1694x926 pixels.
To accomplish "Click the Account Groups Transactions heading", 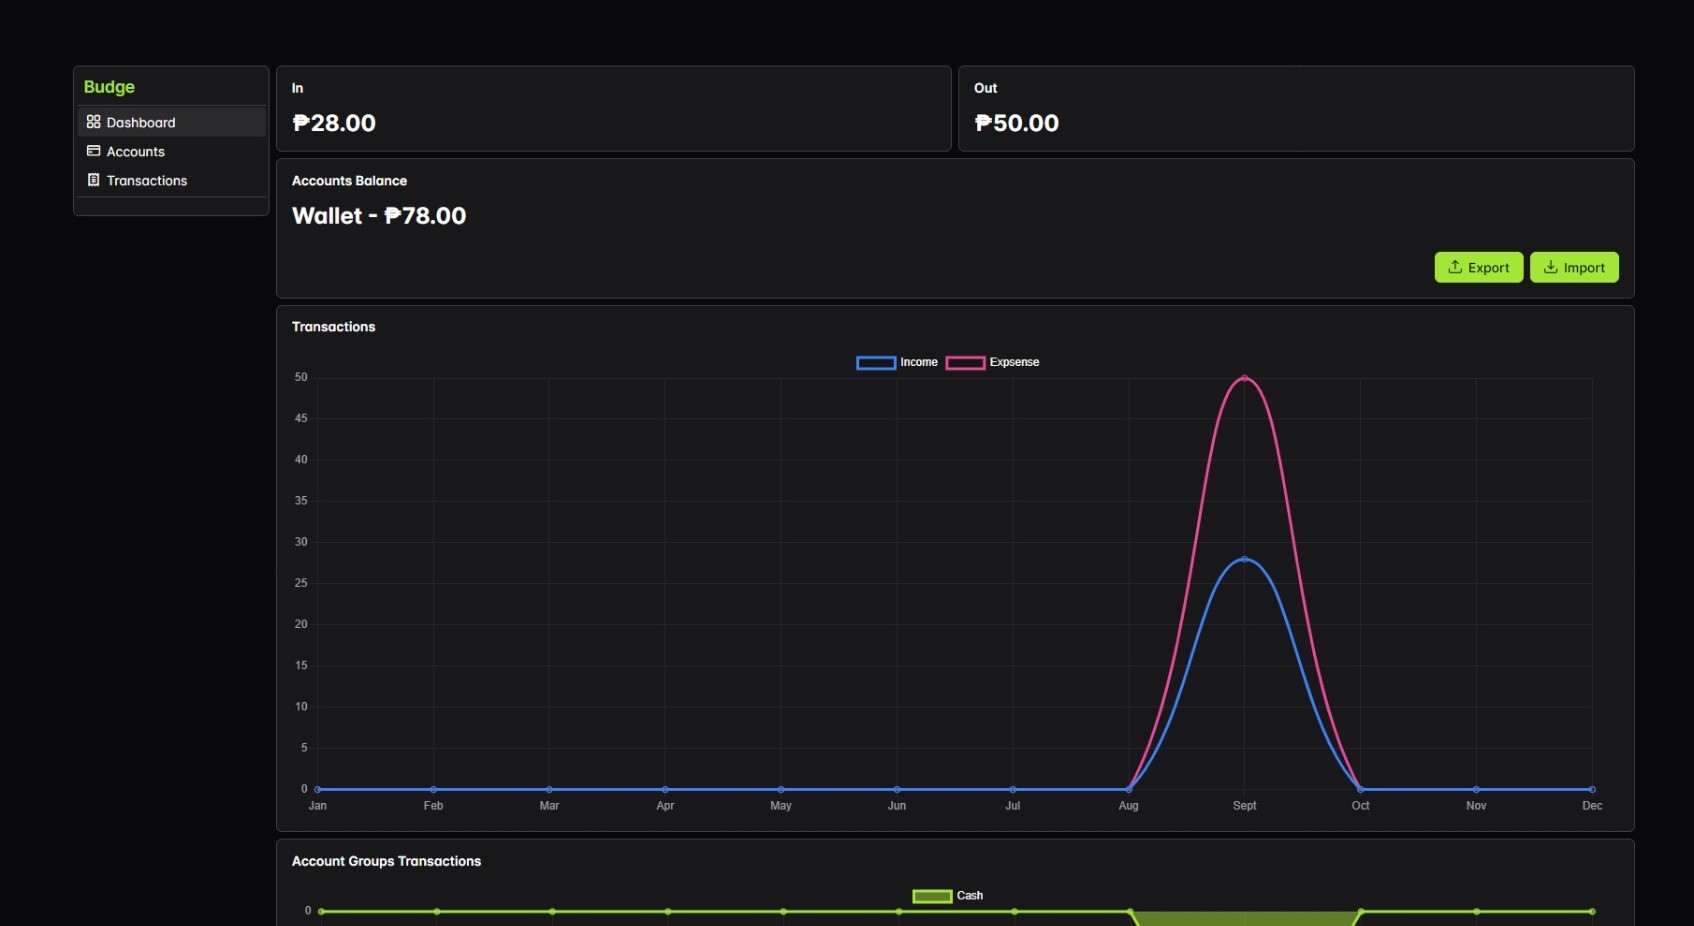I will coord(386,861).
